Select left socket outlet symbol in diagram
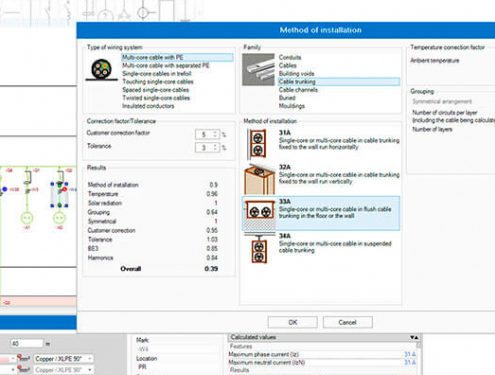 pos(27,218)
